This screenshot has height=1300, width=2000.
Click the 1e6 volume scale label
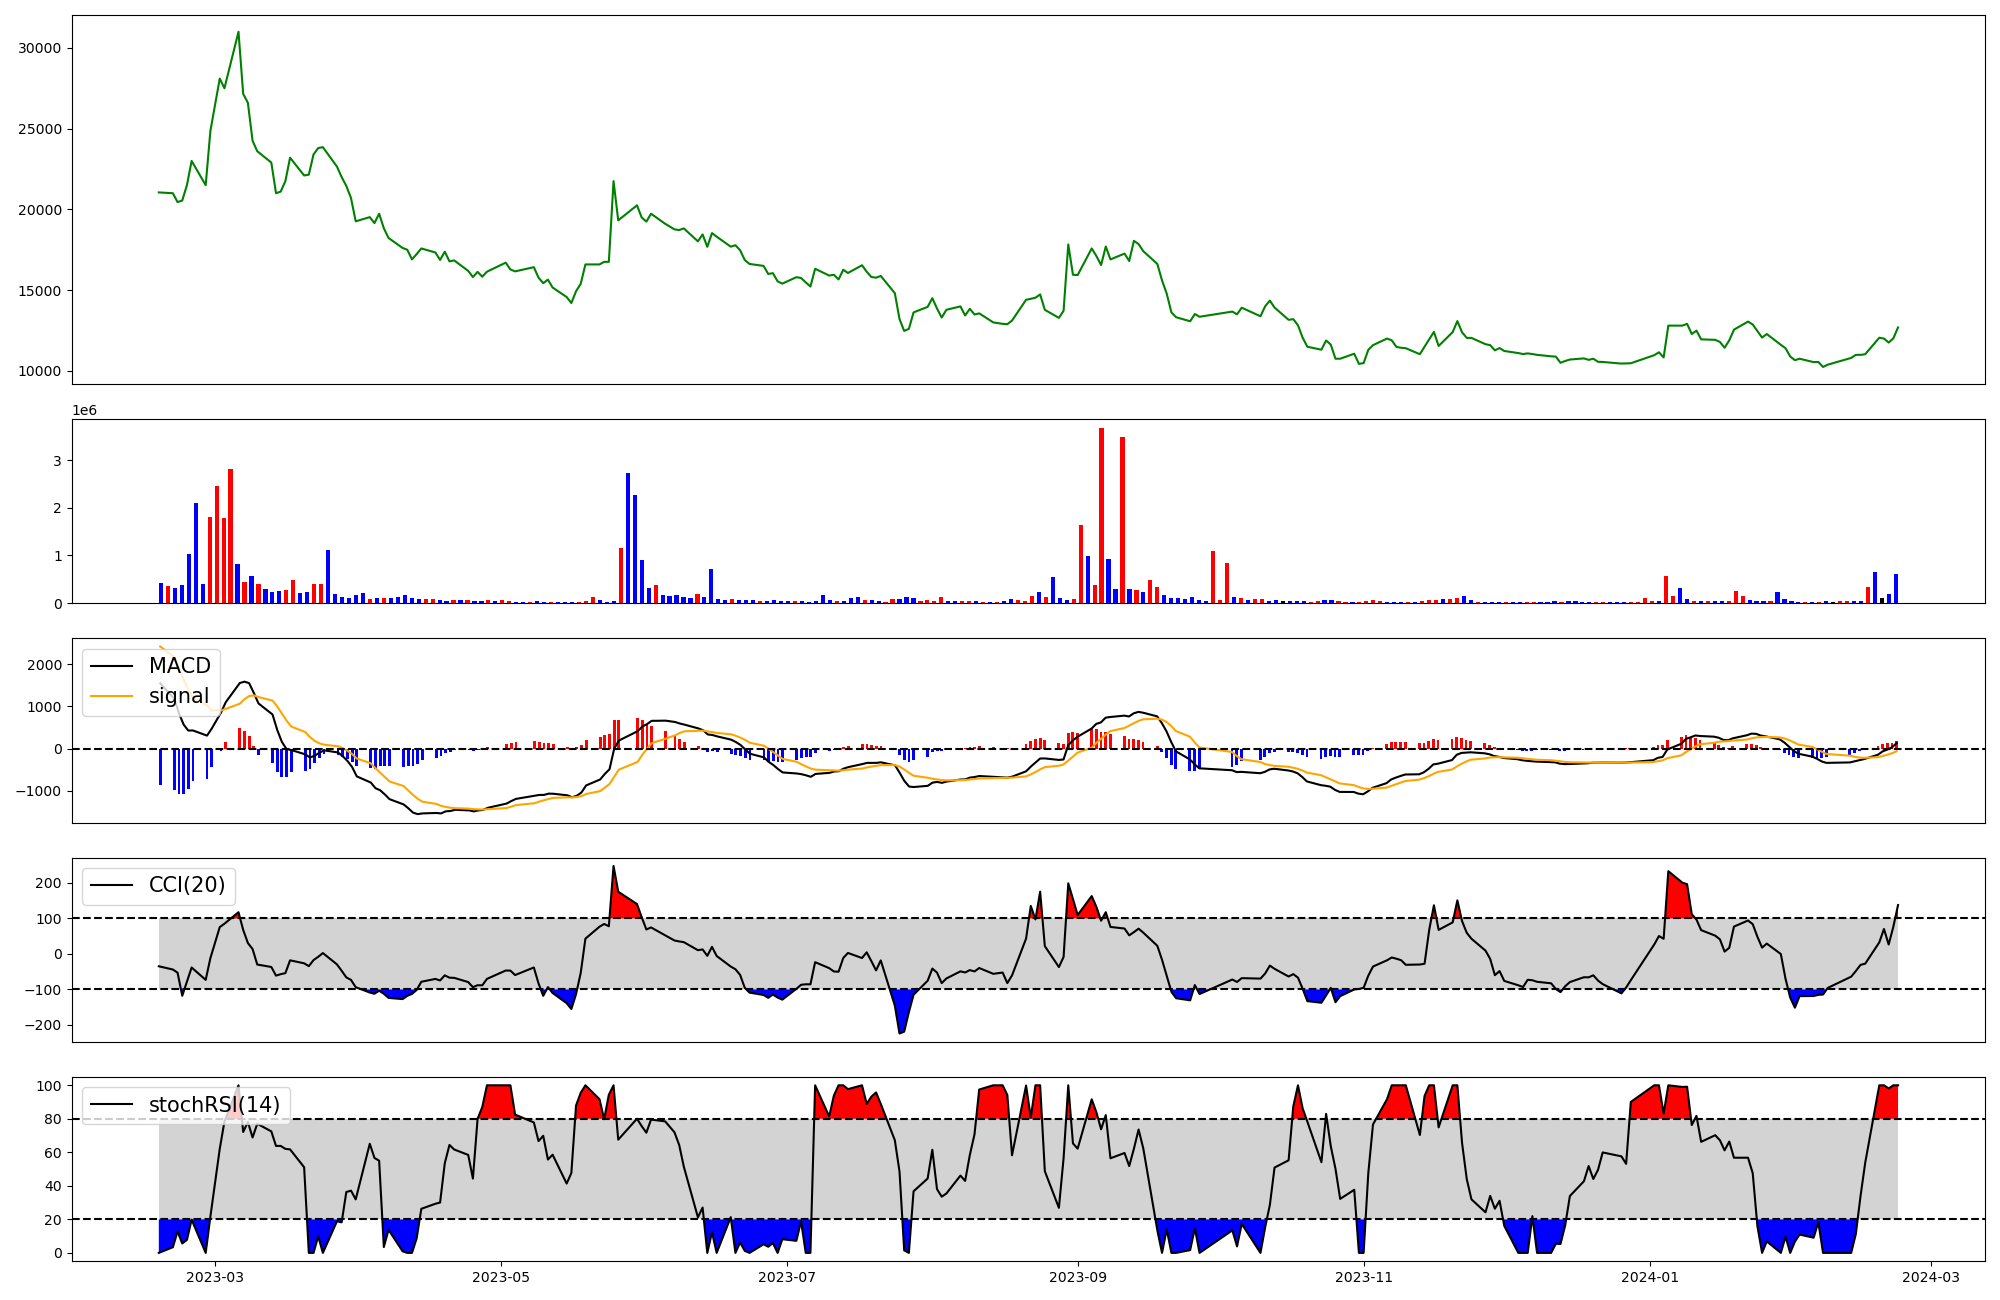tap(86, 411)
